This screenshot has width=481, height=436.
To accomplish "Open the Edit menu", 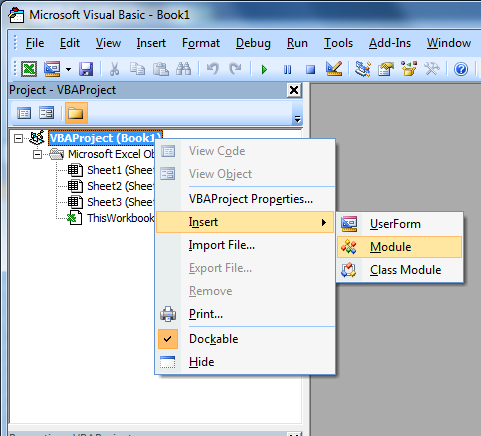I will pyautogui.click(x=70, y=43).
